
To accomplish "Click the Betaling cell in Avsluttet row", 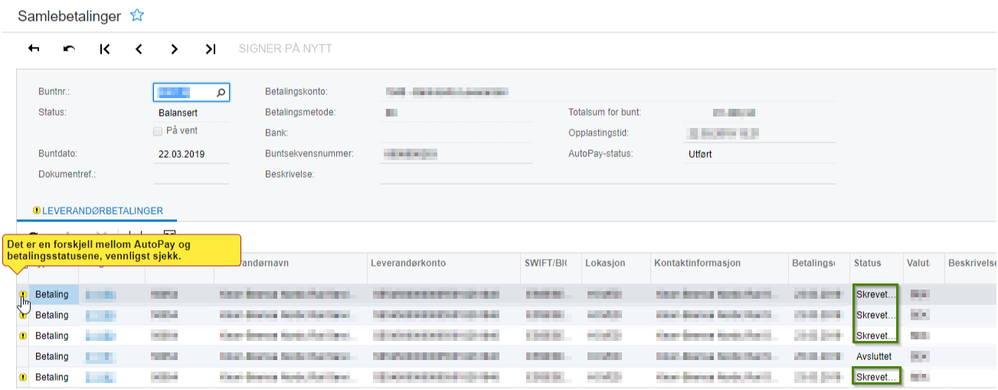I will pyautogui.click(x=53, y=356).
